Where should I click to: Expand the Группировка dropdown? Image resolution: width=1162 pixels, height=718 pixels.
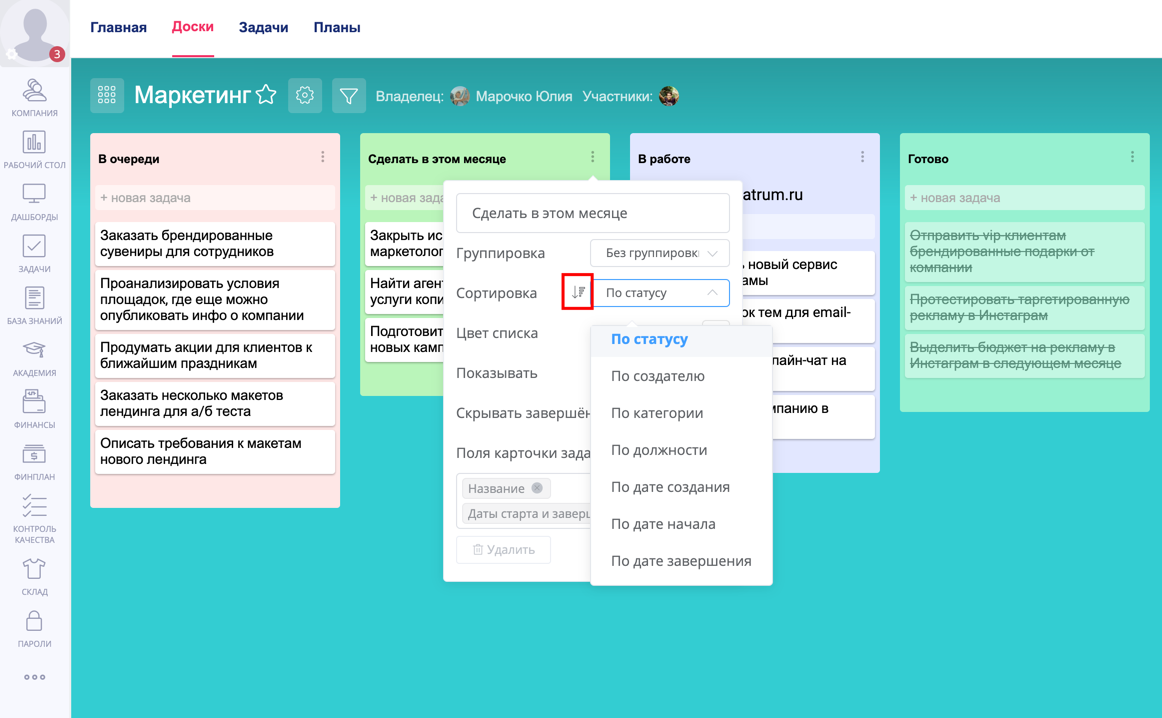(659, 253)
